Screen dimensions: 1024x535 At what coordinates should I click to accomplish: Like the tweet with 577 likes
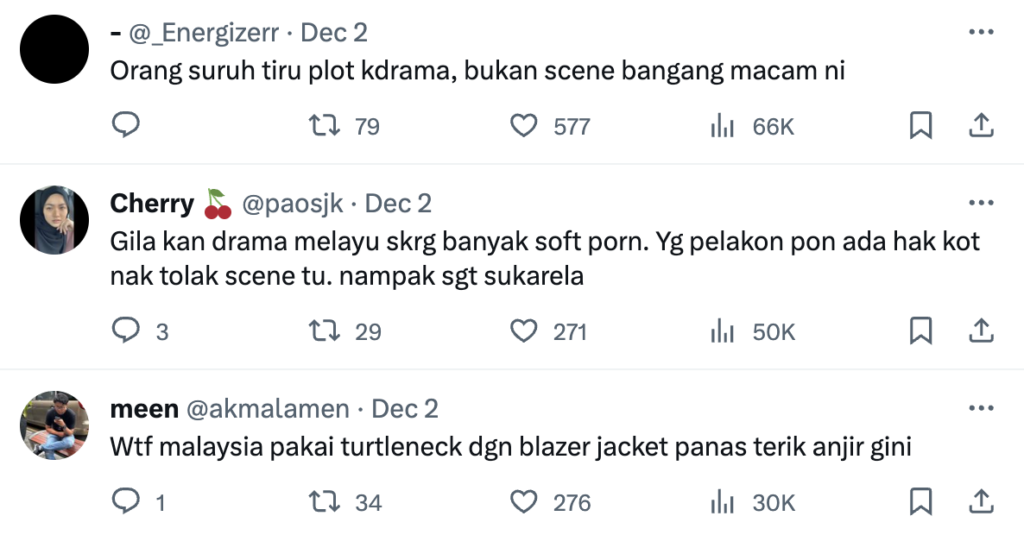pos(524,126)
